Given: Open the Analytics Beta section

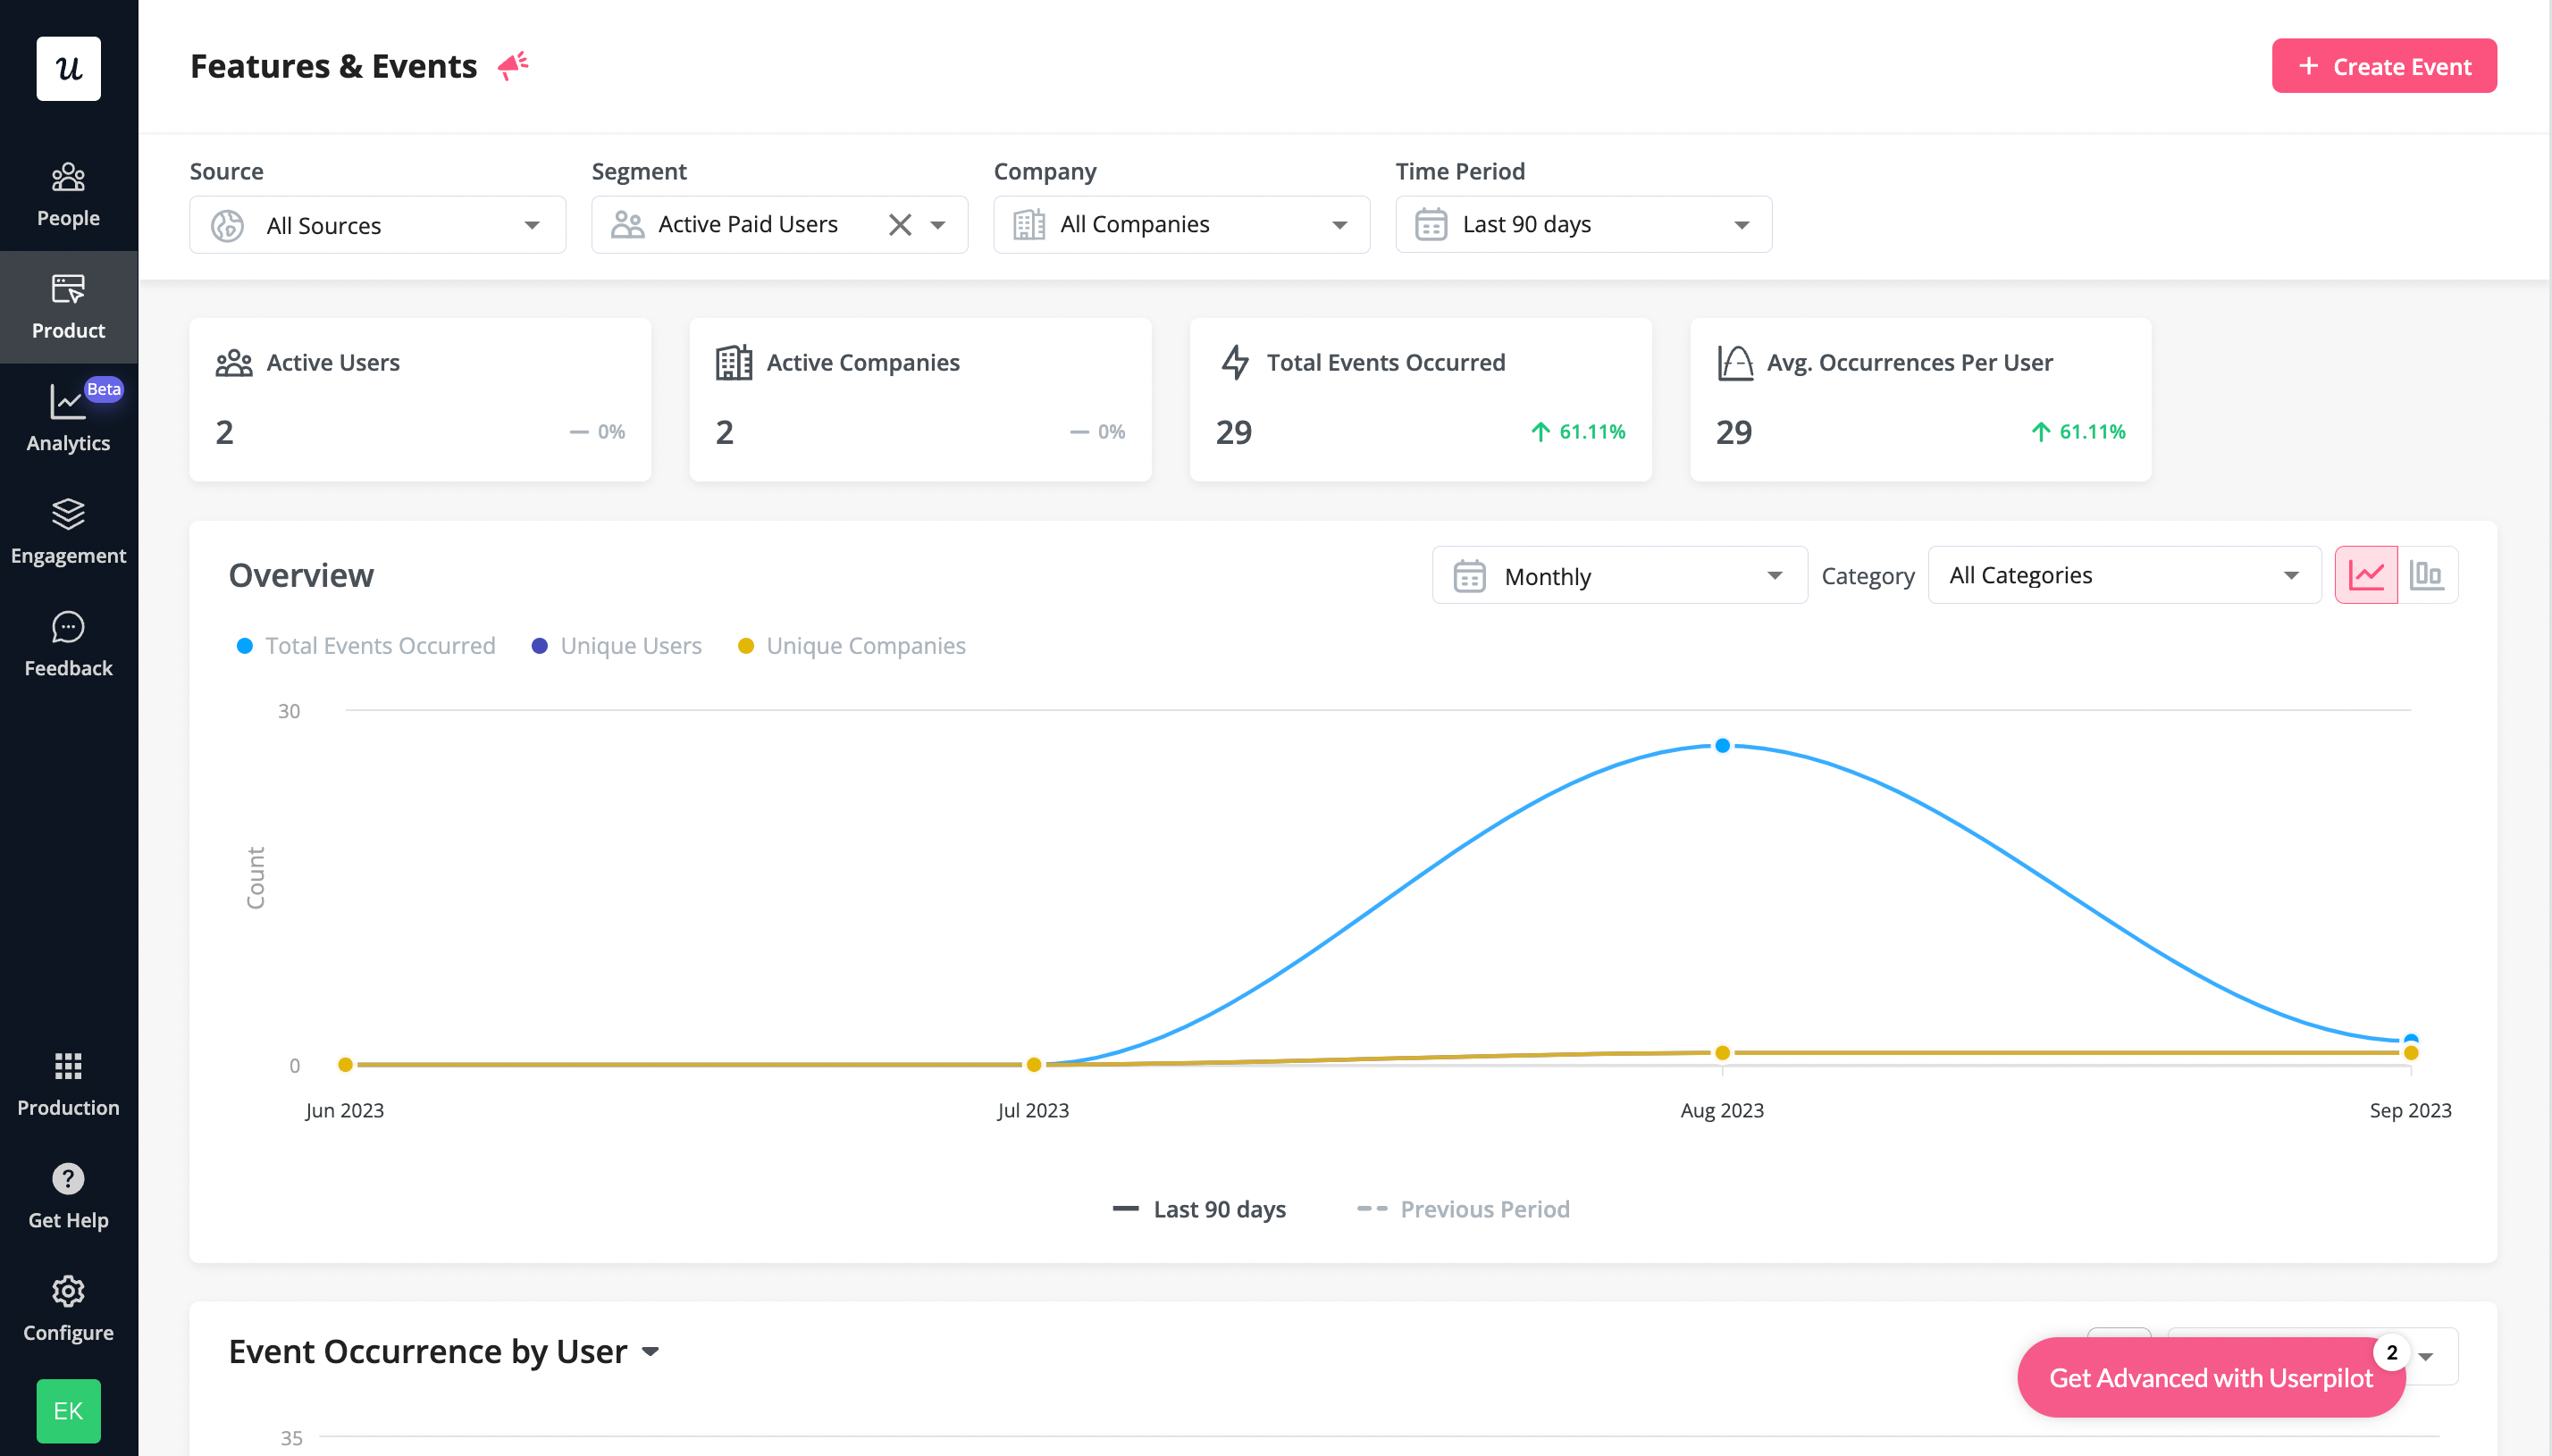Looking at the screenshot, I should click(68, 418).
